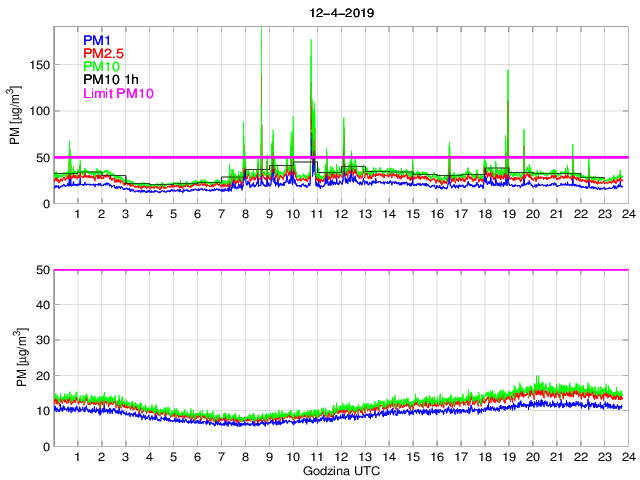Viewport: 640px width, 480px height.
Task: Click the 40 tick label on lower y-axis
Action: pyautogui.click(x=42, y=305)
